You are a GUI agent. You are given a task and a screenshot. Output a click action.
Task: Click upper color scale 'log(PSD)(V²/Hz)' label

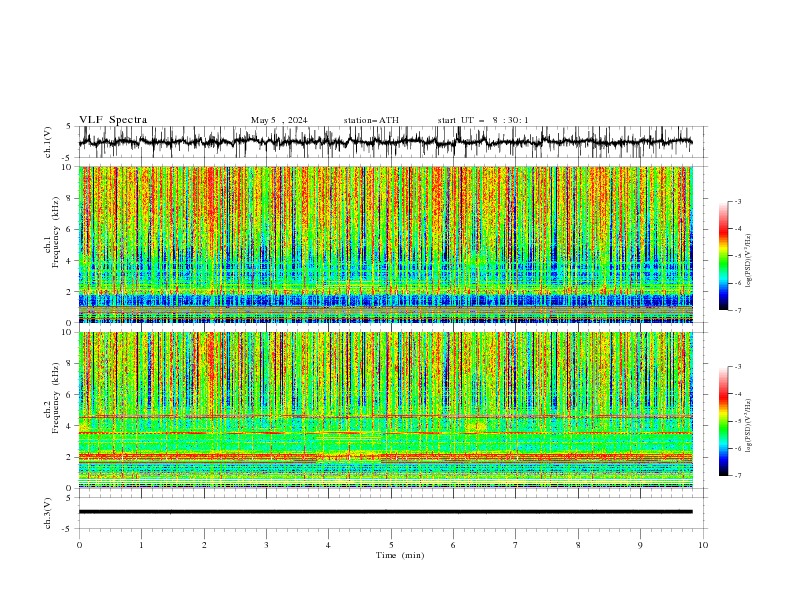click(749, 261)
